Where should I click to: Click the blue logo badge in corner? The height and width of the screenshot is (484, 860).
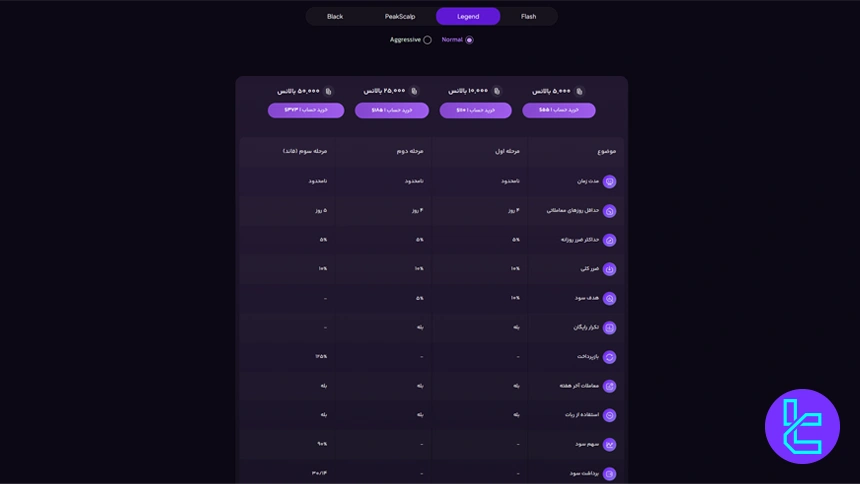tap(802, 427)
